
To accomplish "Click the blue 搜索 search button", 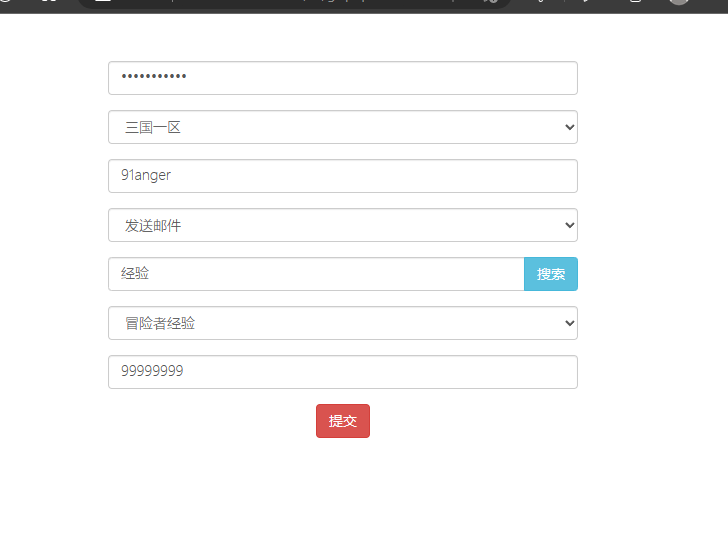I will tap(550, 274).
